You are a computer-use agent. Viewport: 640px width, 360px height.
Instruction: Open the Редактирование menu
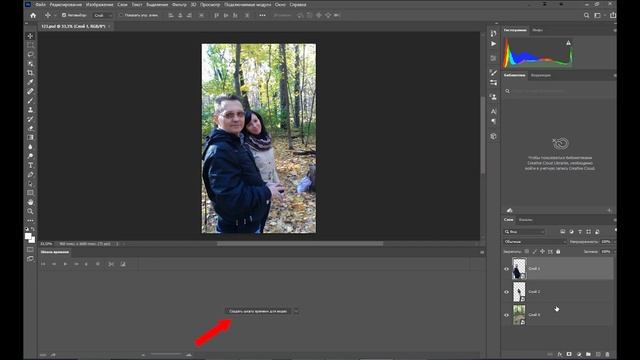point(66,4)
